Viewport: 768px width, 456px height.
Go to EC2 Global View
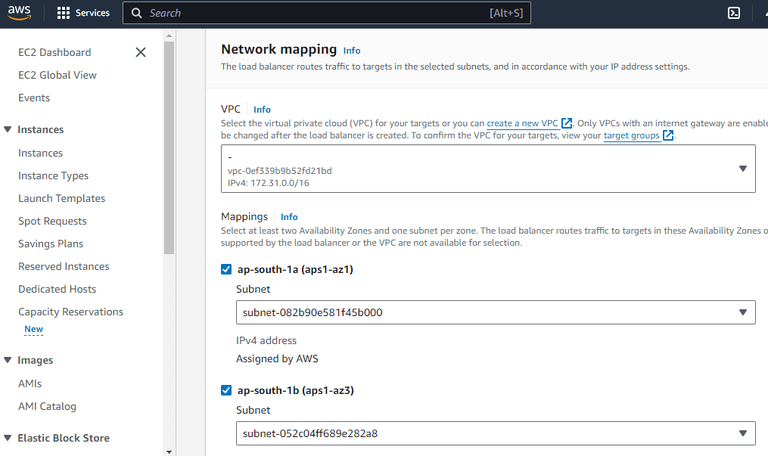pos(57,75)
